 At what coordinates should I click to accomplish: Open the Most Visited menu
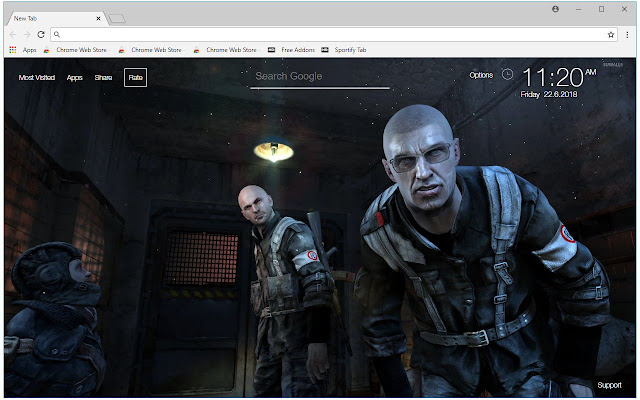click(x=37, y=78)
